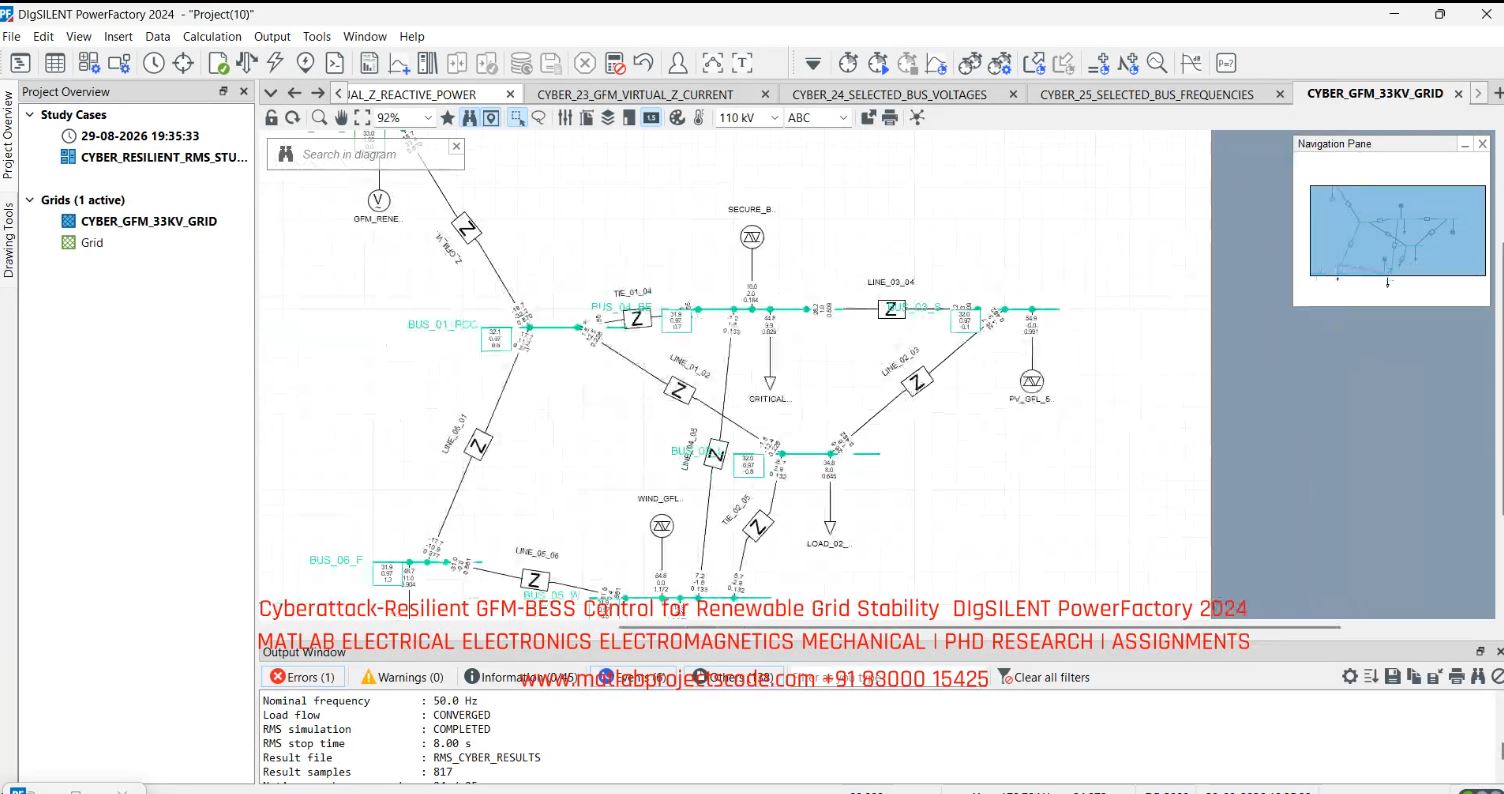Click Output Window settings gear icon

click(1350, 677)
